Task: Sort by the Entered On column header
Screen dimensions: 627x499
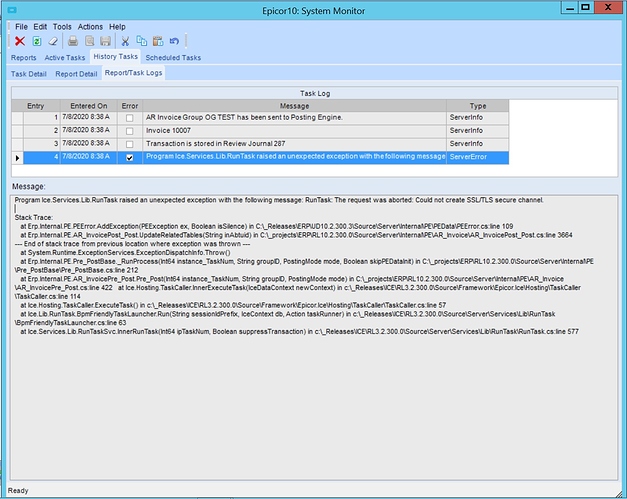Action: pyautogui.click(x=89, y=106)
